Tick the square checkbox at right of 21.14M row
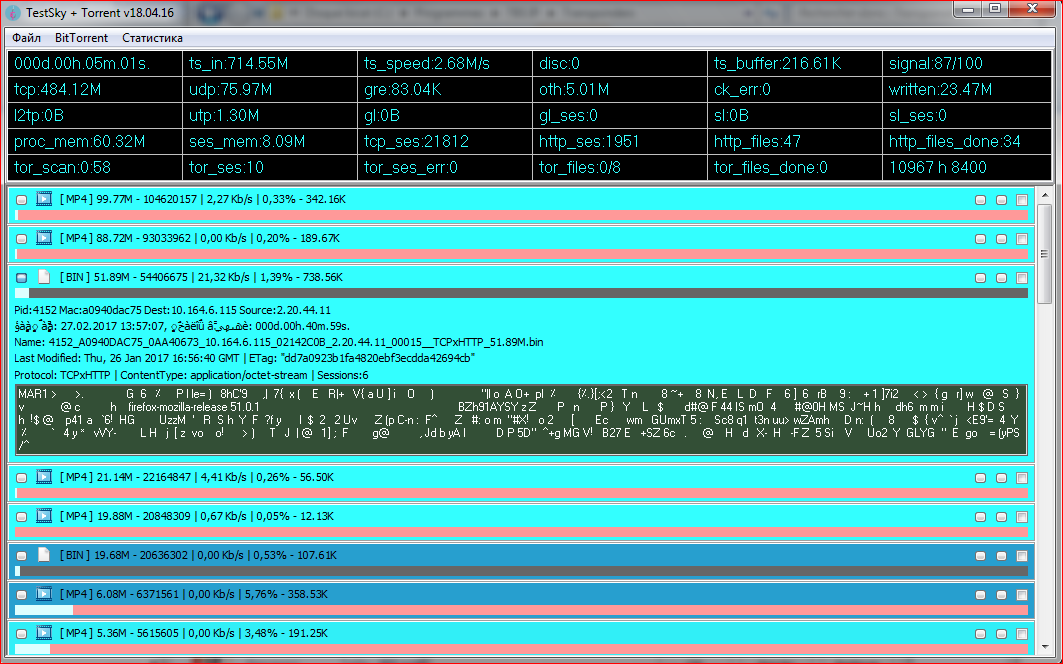 (1021, 478)
